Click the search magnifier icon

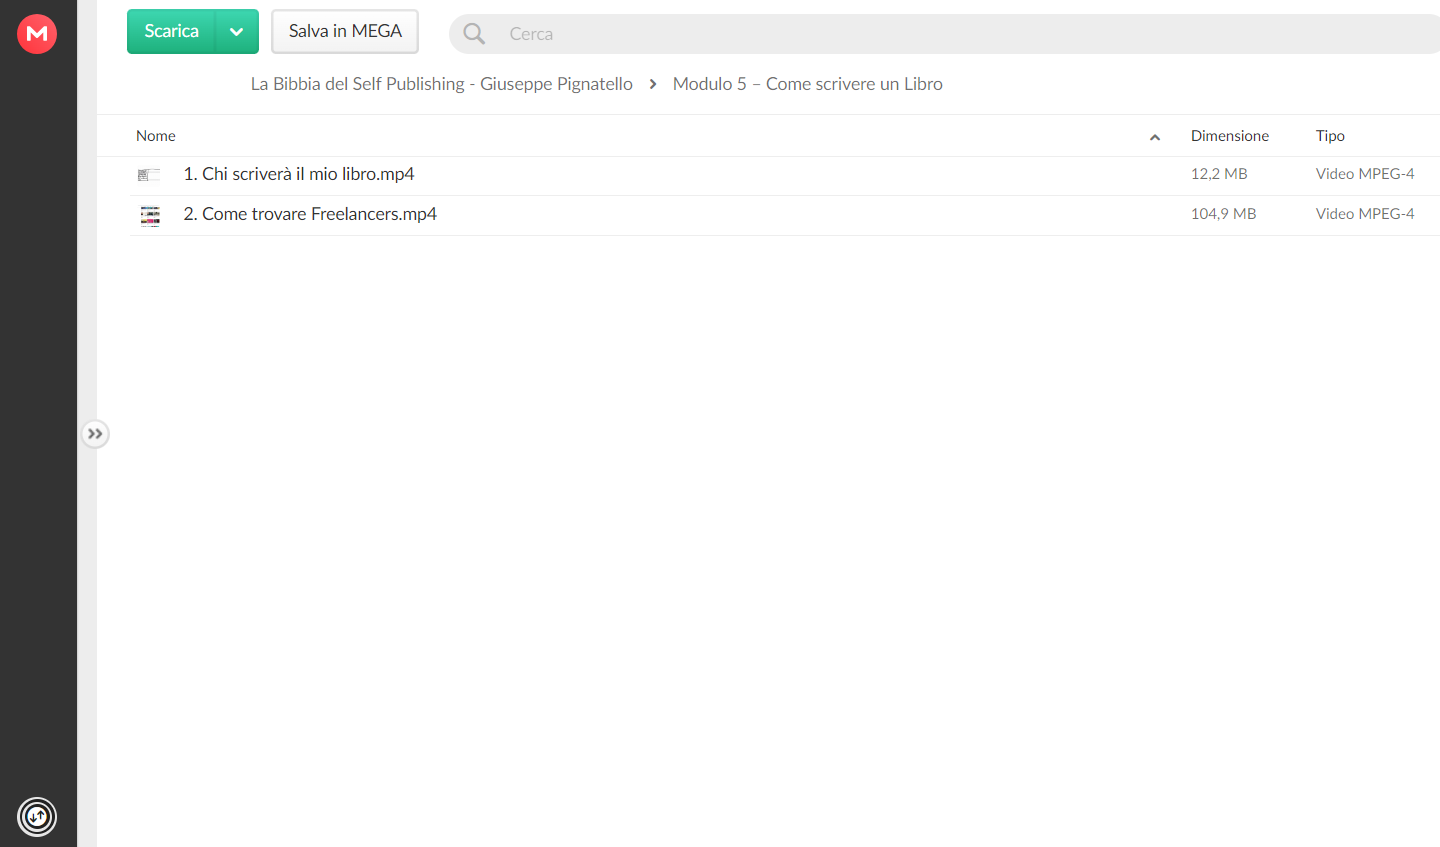(x=474, y=34)
